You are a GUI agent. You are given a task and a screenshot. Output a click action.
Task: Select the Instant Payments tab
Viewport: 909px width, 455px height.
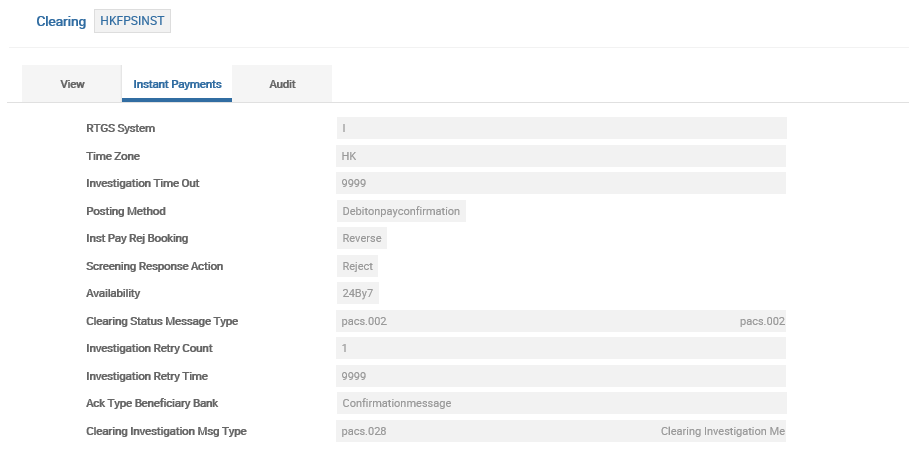tap(177, 84)
